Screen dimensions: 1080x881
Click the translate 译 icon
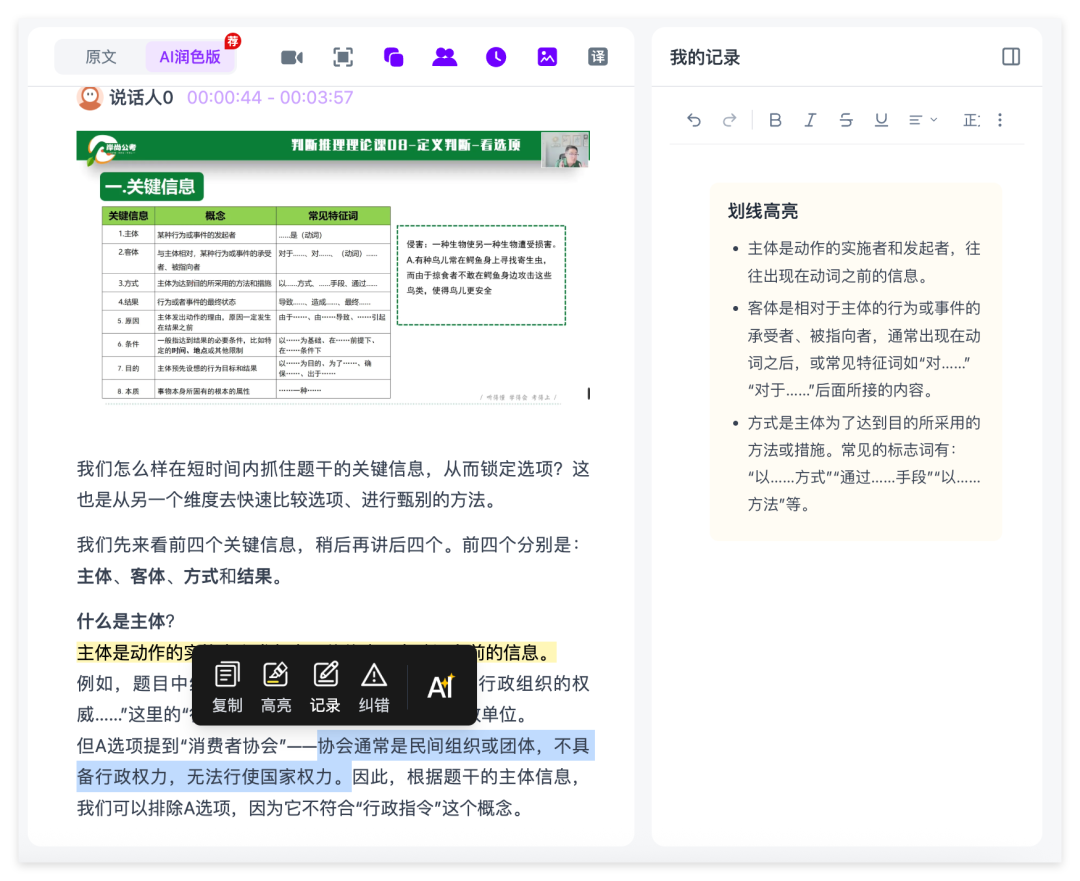click(x=598, y=57)
